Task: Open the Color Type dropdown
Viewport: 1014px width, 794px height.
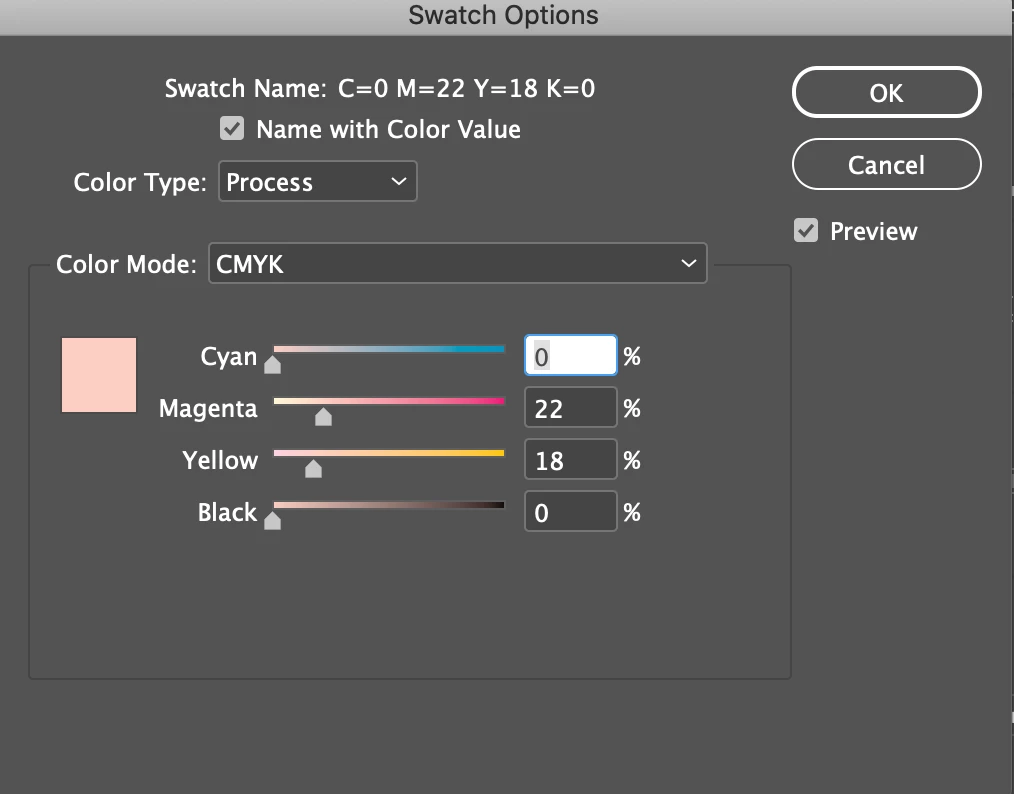Action: click(x=317, y=182)
